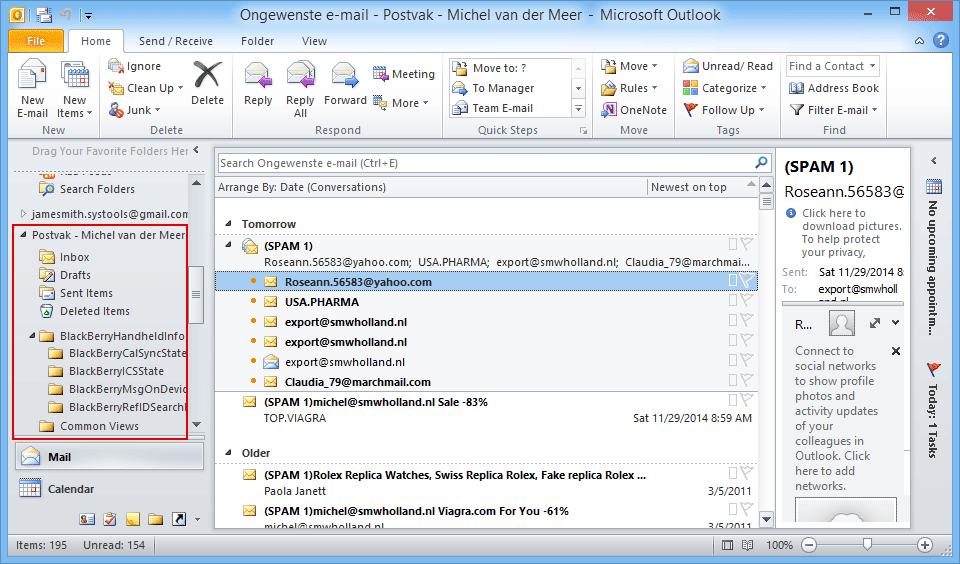Image resolution: width=960 pixels, height=564 pixels.
Task: Switch to Contacts using the navigation icon
Action: pyautogui.click(x=87, y=519)
